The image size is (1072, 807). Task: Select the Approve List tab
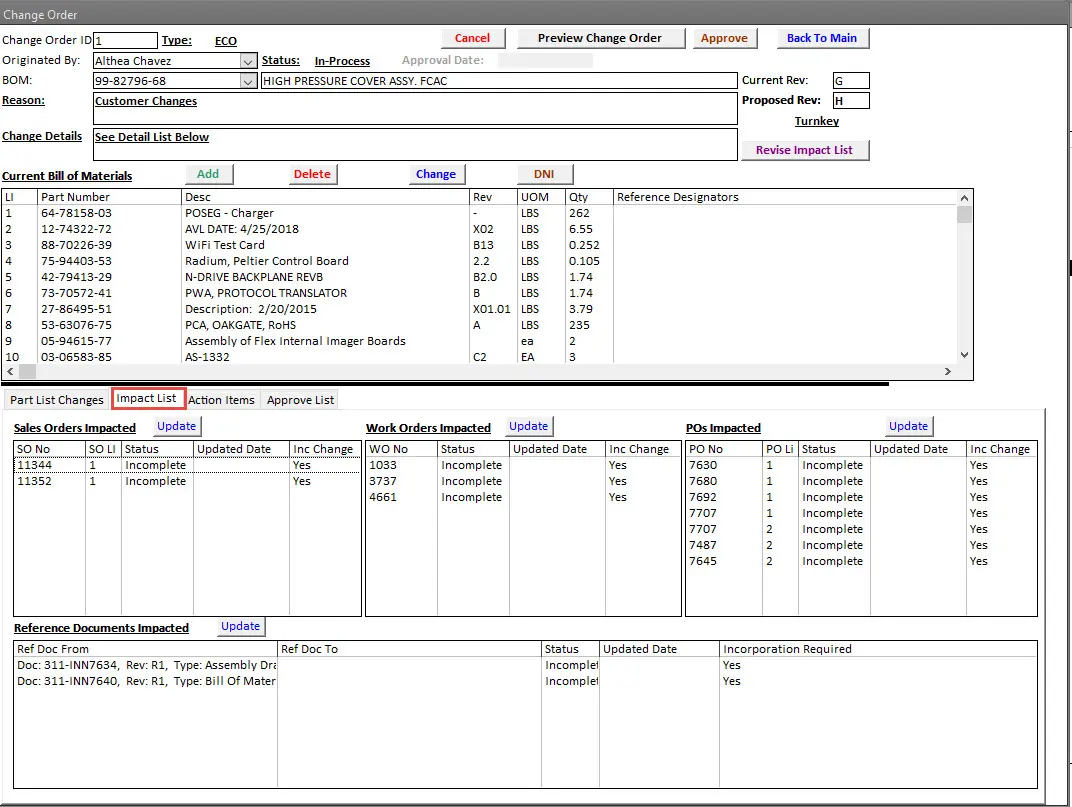point(300,400)
